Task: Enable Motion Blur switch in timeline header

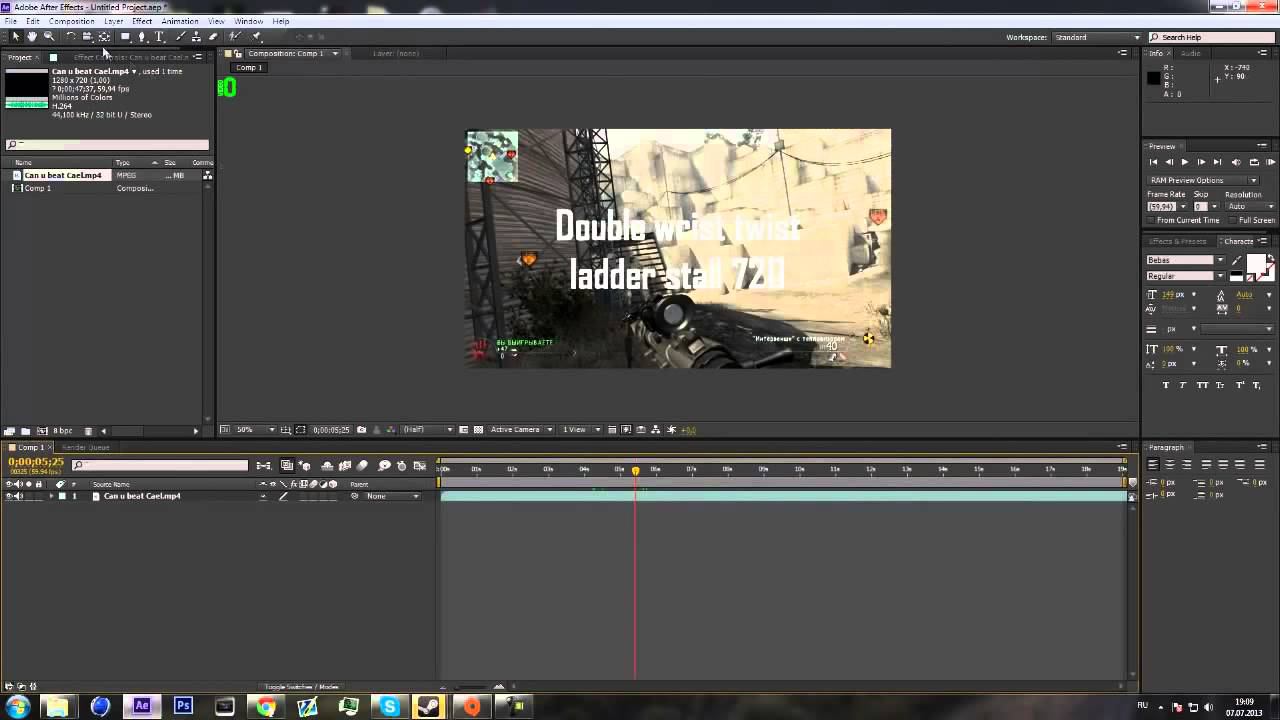Action: click(x=362, y=466)
